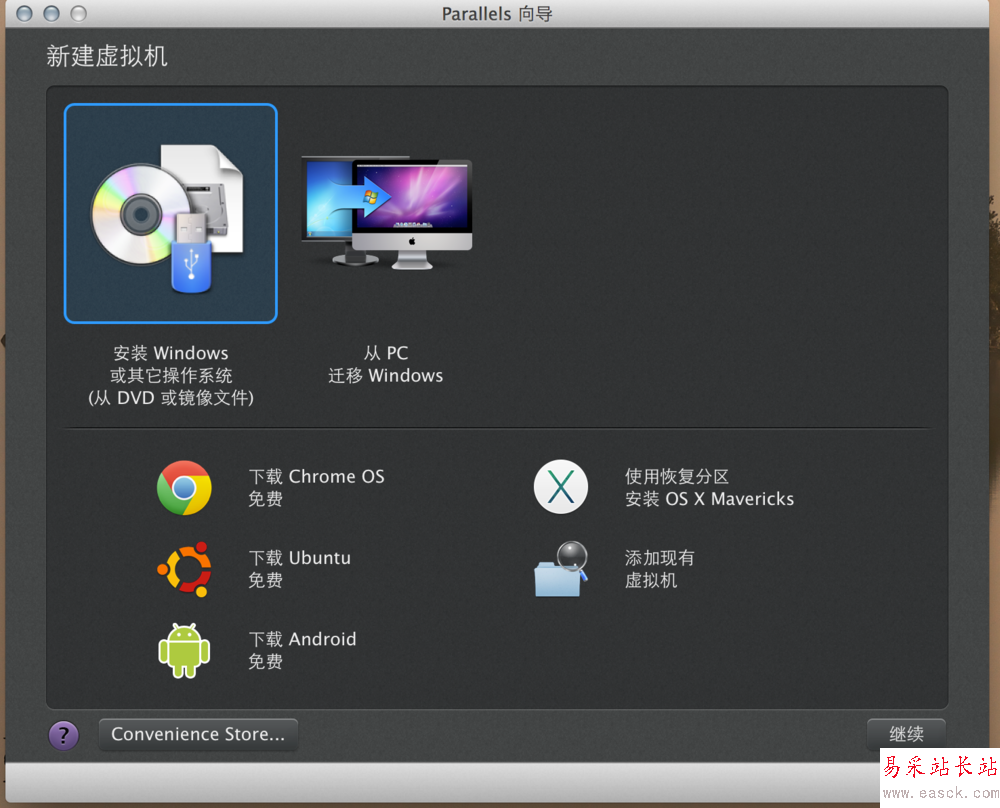Open the Convenience Store button
Screen dimensions: 1000x808
point(198,735)
